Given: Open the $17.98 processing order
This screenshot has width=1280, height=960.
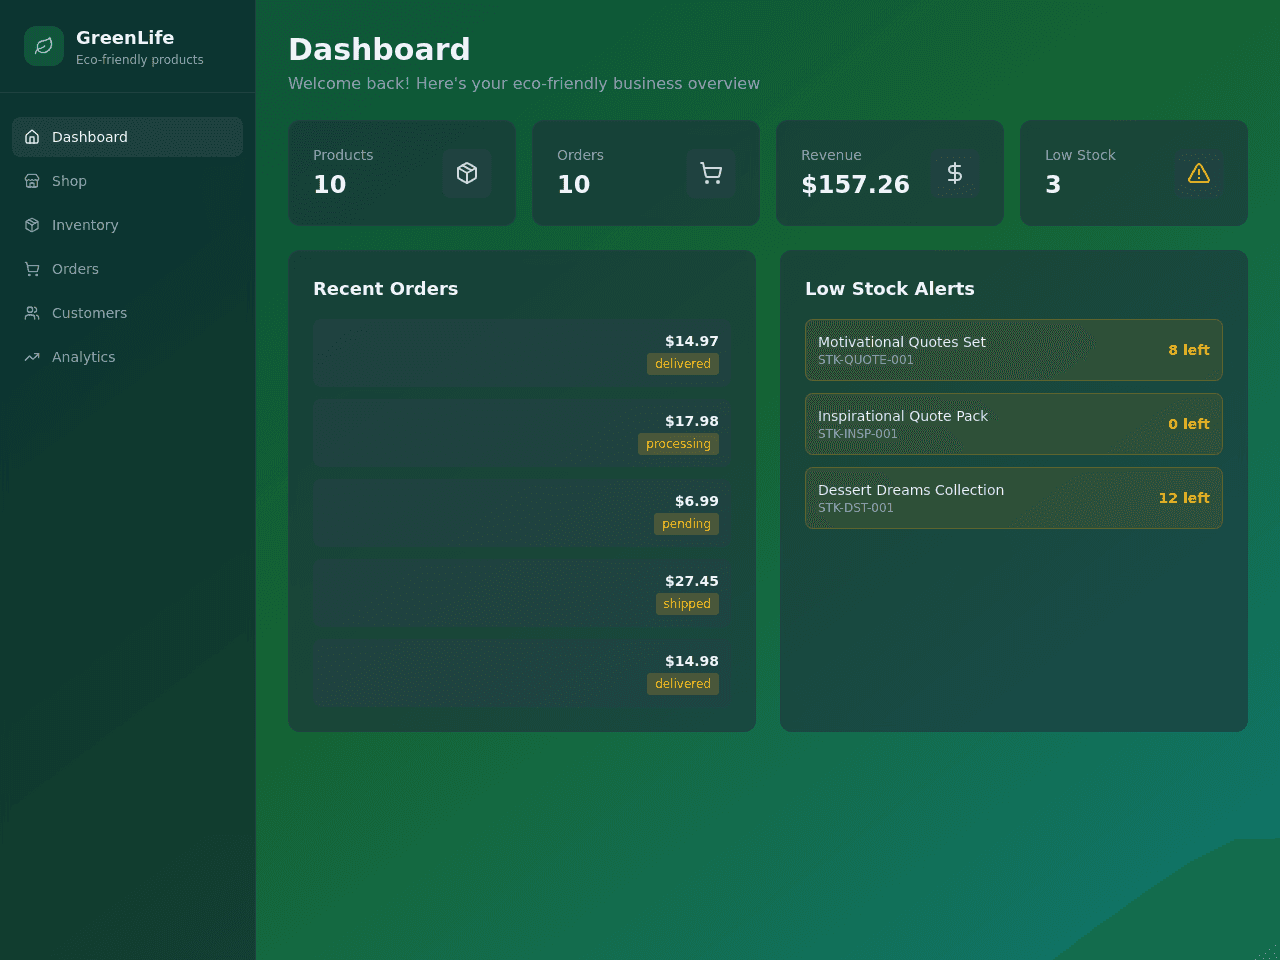Looking at the screenshot, I should point(522,433).
